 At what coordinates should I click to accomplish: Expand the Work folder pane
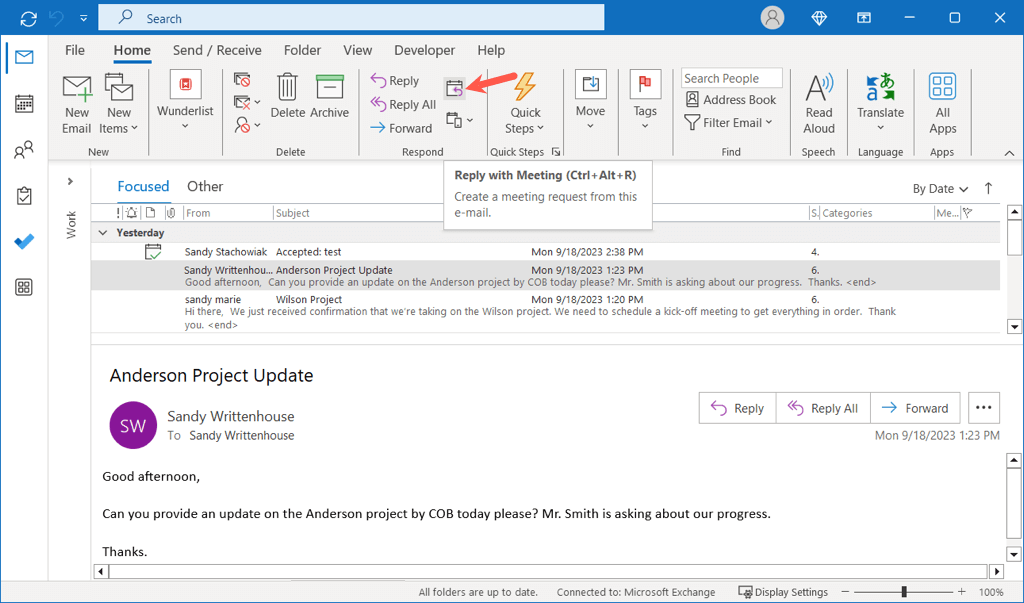click(x=70, y=181)
